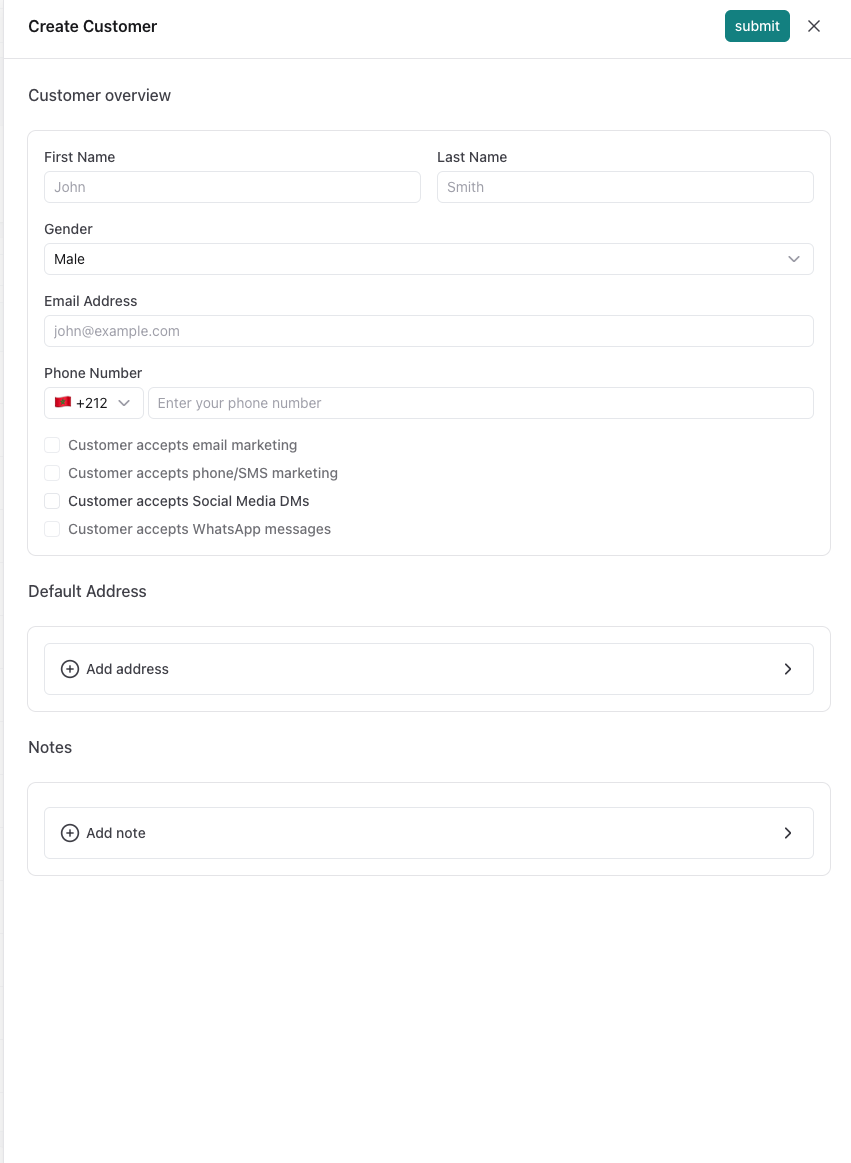
Task: Click the Gender dropdown chevron arrow
Action: (794, 259)
